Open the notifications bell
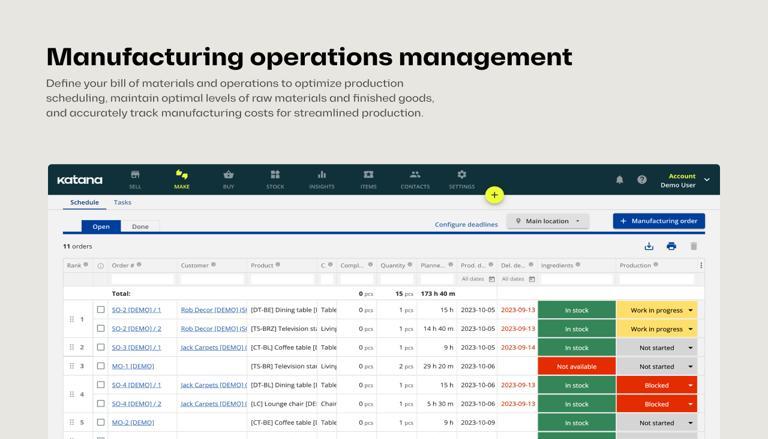The width and height of the screenshot is (768, 439). tap(620, 180)
